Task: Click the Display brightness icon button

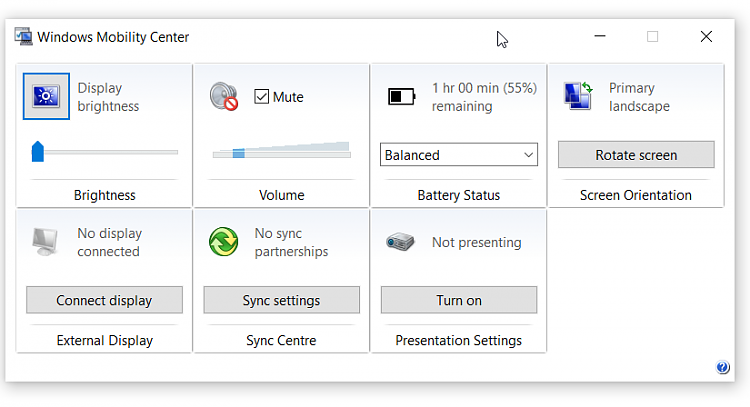Action: [x=46, y=96]
